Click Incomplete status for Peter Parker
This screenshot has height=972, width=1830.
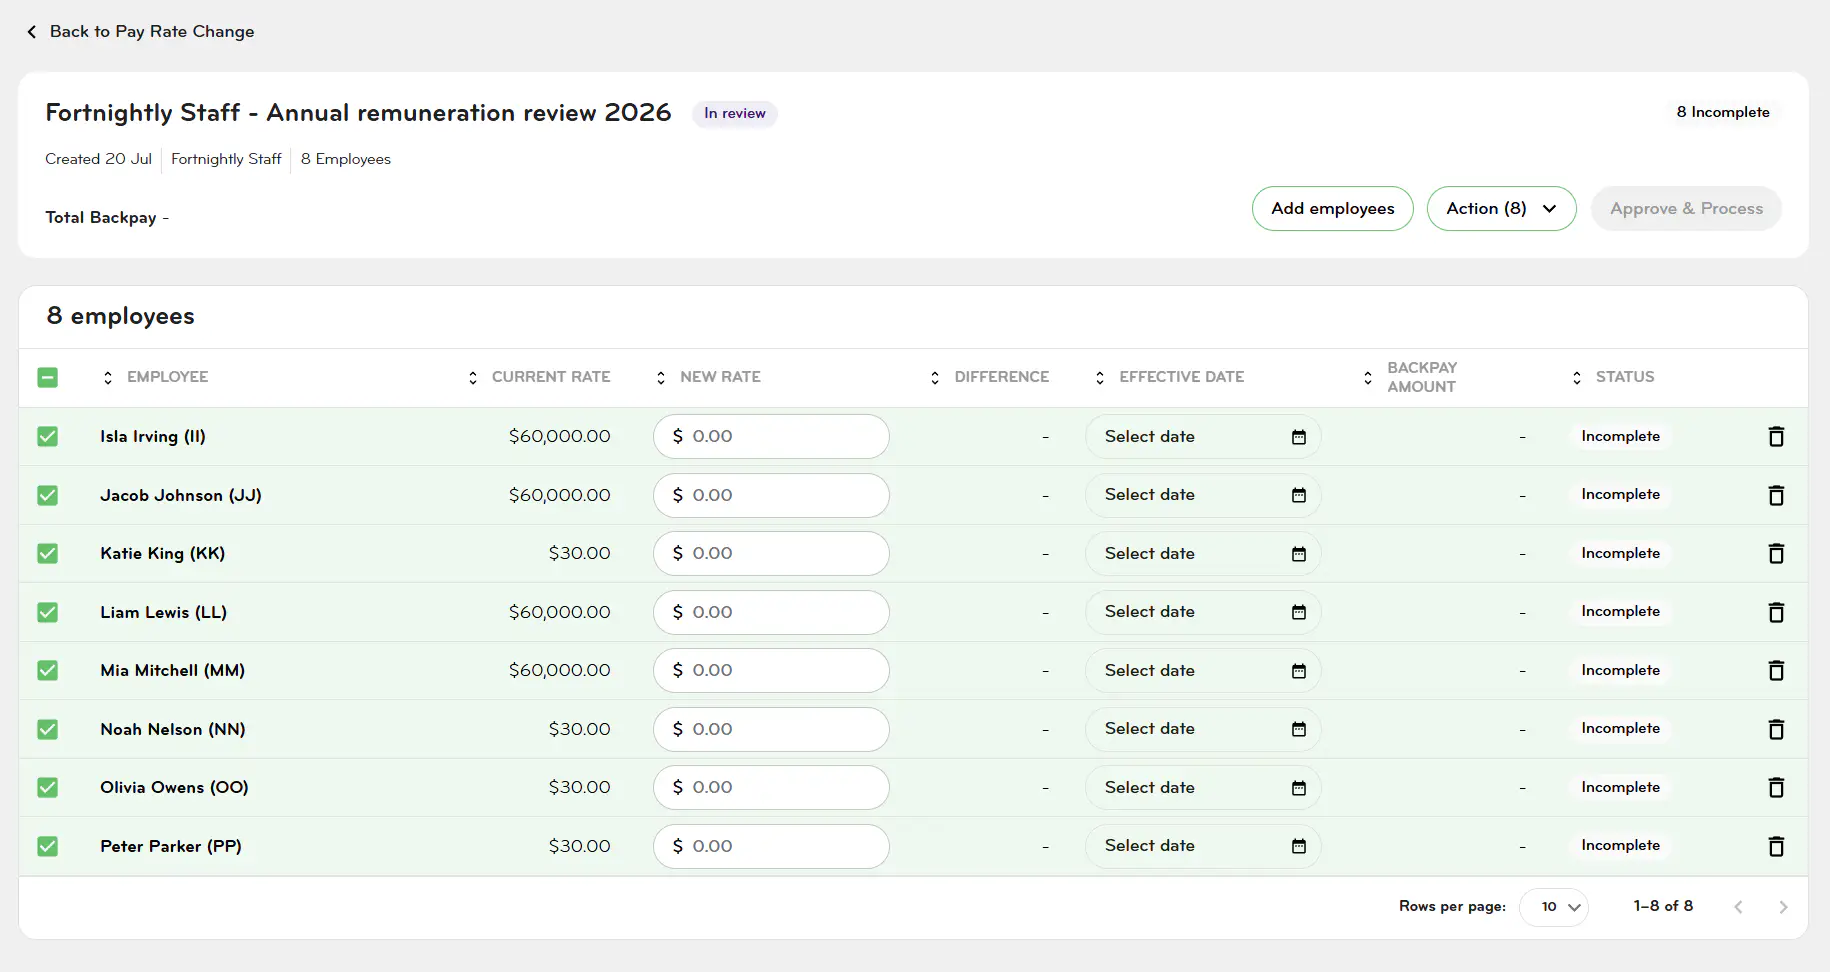[x=1620, y=845]
